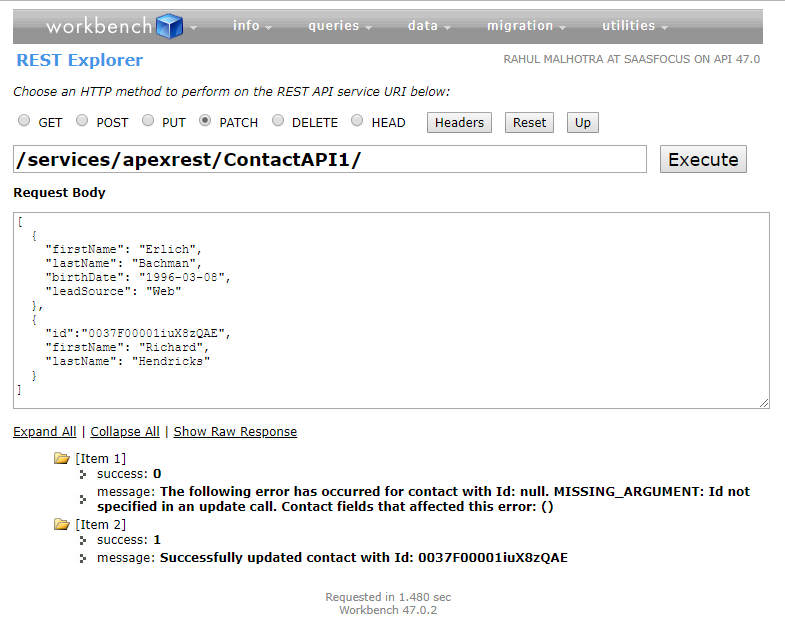Viewport: 785px width, 625px height.
Task: Click bullet icon beside 'Successfully updated contact' message
Action: pyautogui.click(x=83, y=558)
